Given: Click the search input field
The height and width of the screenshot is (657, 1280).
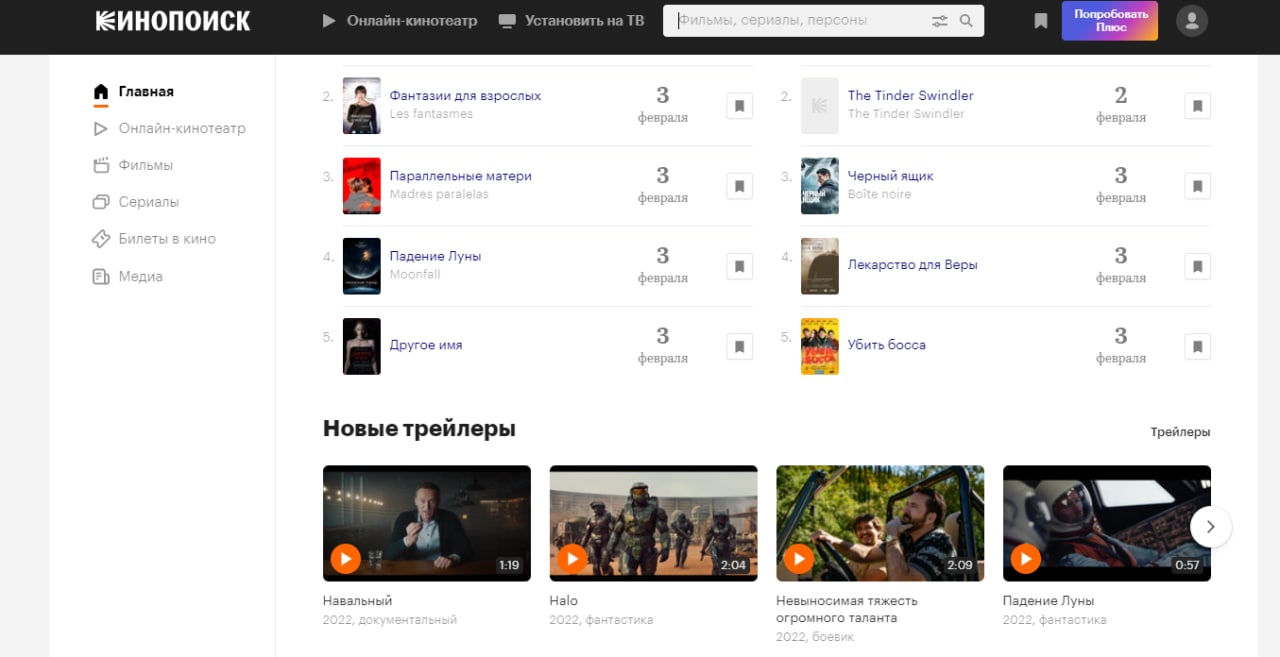Looking at the screenshot, I should coord(800,21).
